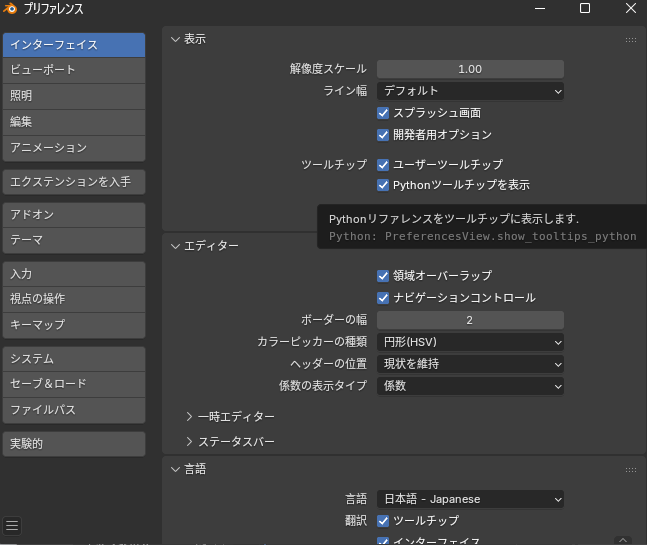Screen dimensions: 647x545
Task: Click the Blender logo in title bar
Action: point(10,8)
